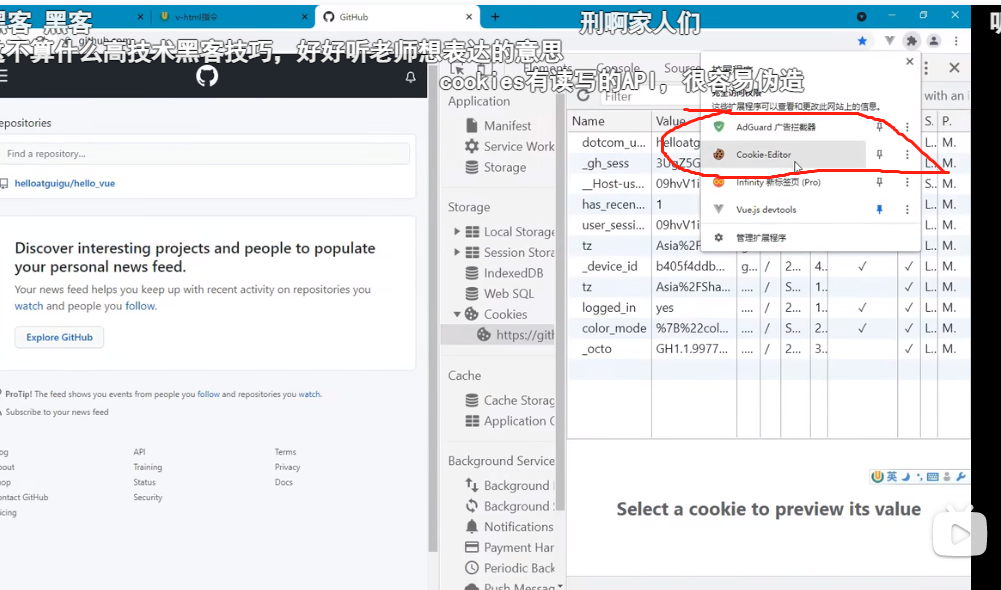Select Cache Storage in Cache section
The height and width of the screenshot is (590, 1001).
click(x=509, y=400)
